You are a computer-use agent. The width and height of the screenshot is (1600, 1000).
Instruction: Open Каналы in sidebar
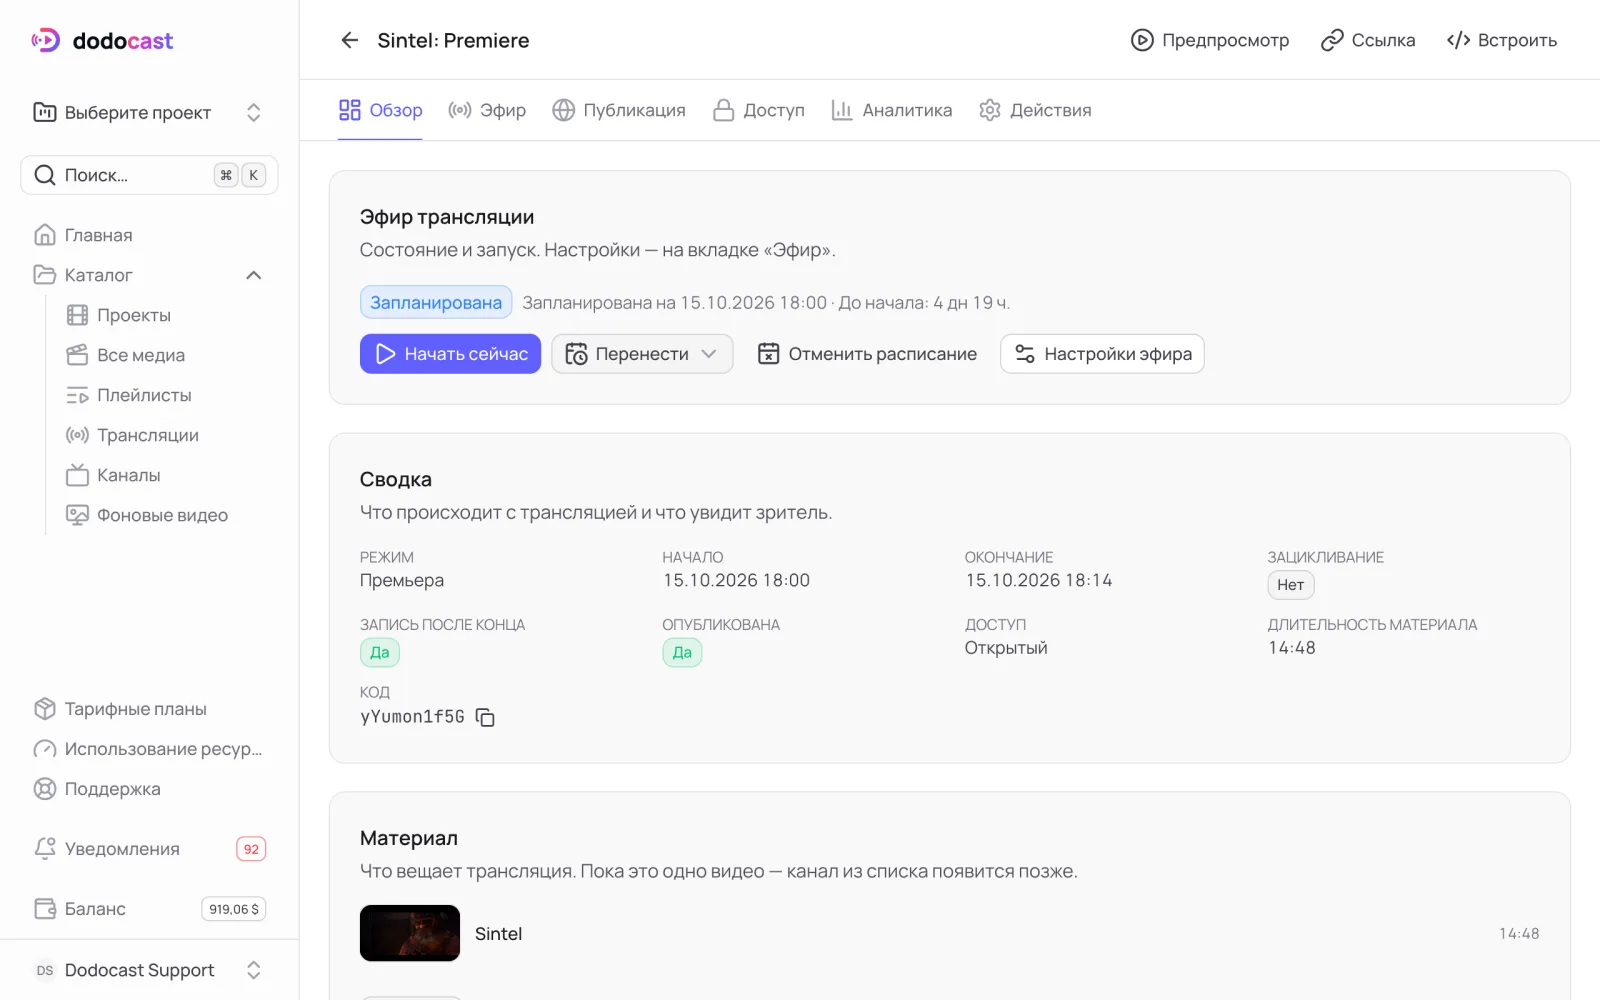pos(165,475)
